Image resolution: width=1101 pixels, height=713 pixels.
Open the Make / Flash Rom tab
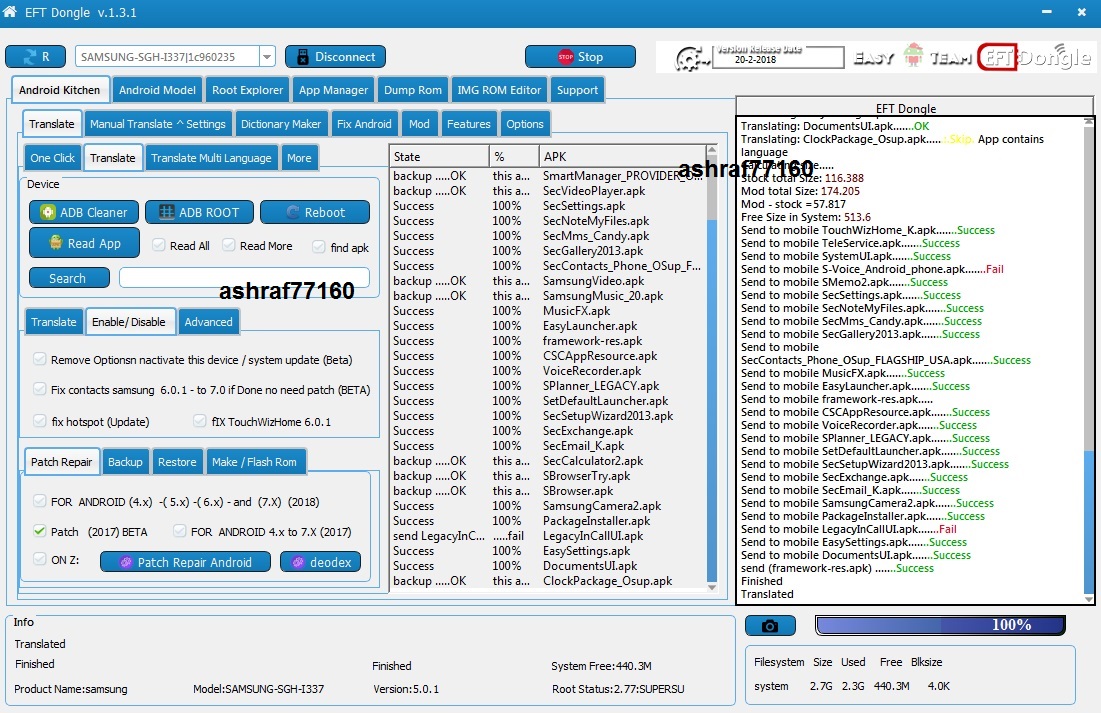point(254,462)
